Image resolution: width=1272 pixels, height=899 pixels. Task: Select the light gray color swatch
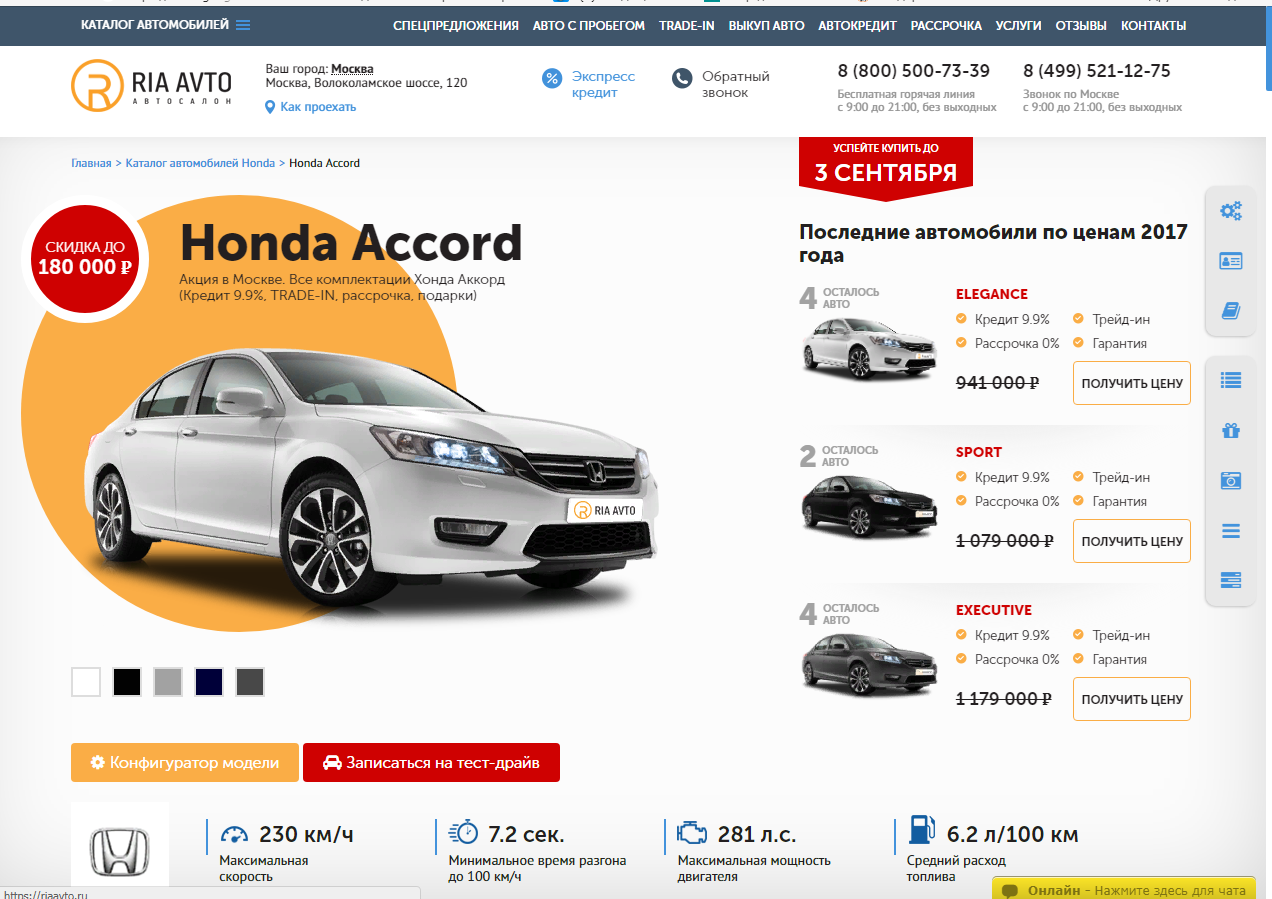click(168, 682)
